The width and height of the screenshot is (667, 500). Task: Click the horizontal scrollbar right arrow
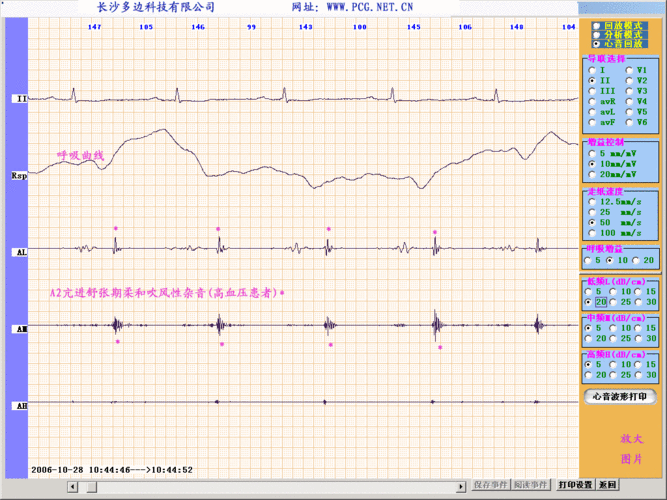point(461,486)
